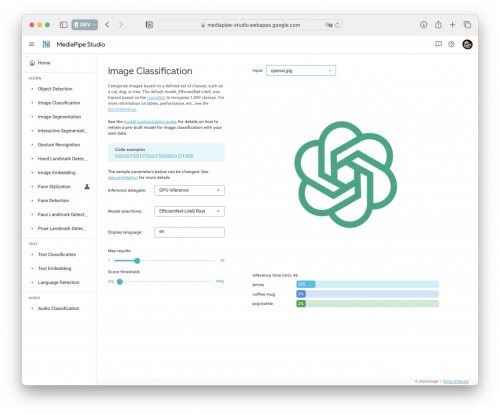Show the Safari downloads icon

(423, 24)
